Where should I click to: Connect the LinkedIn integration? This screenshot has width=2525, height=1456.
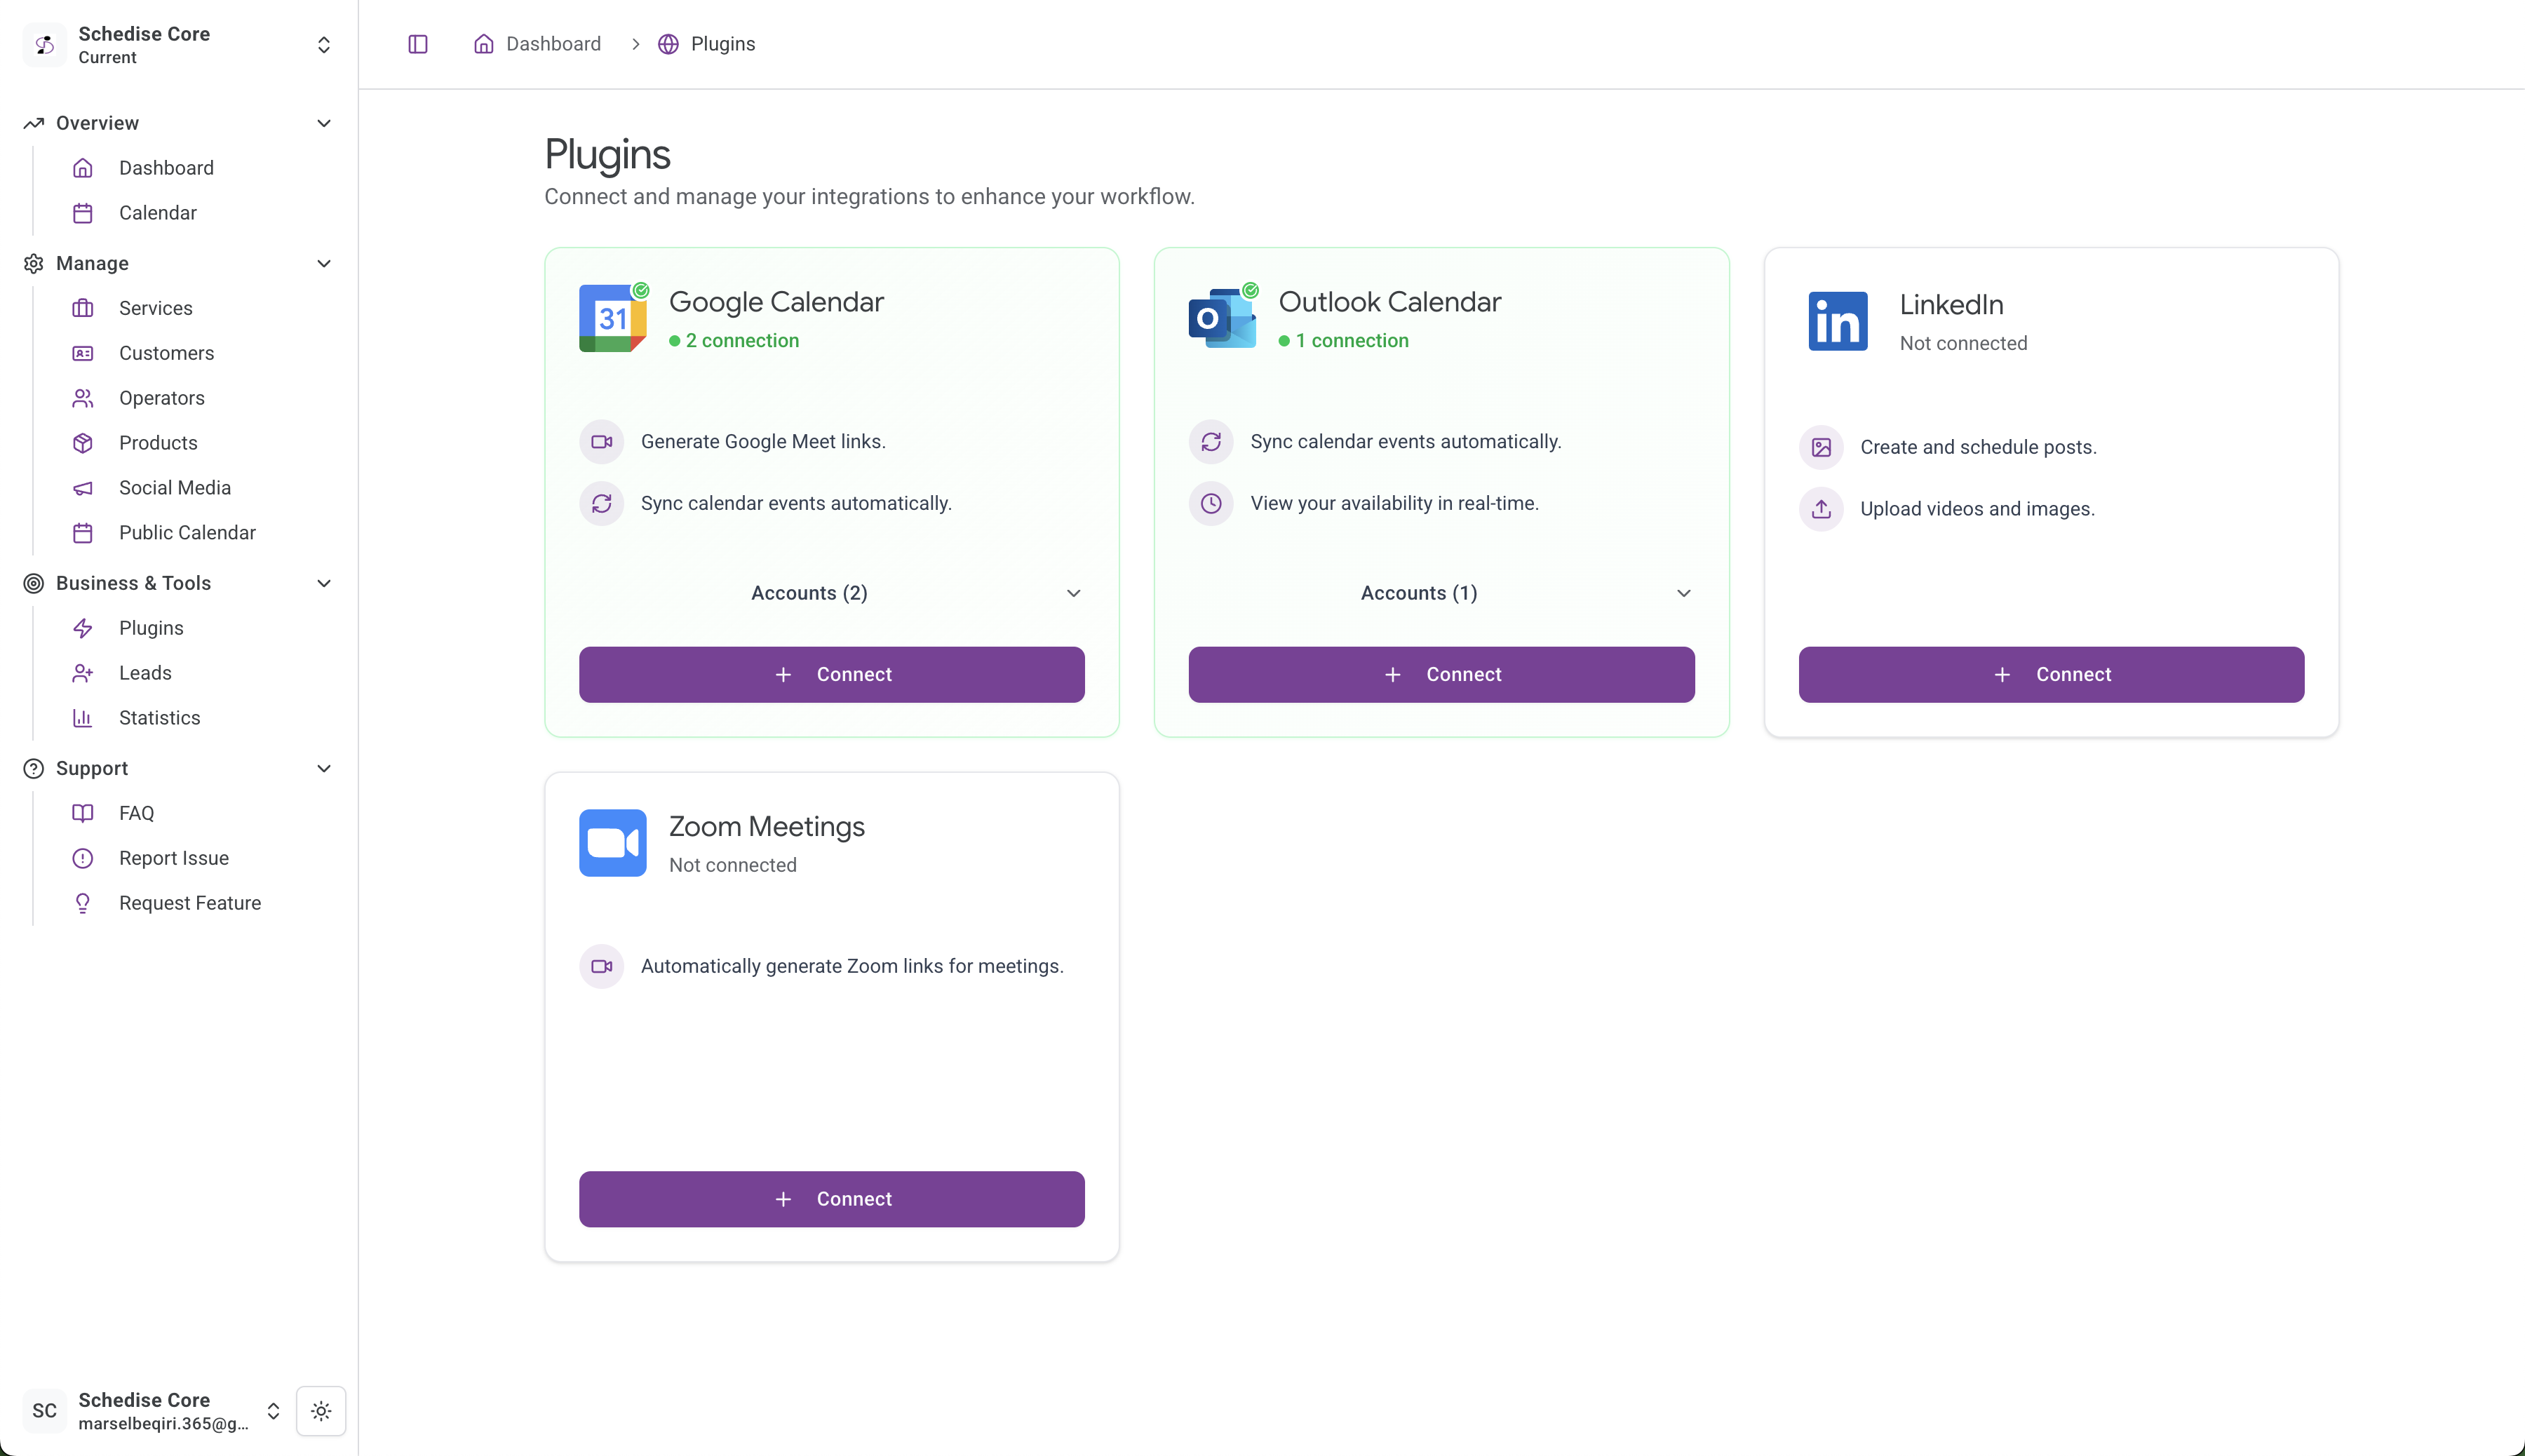tap(2050, 674)
